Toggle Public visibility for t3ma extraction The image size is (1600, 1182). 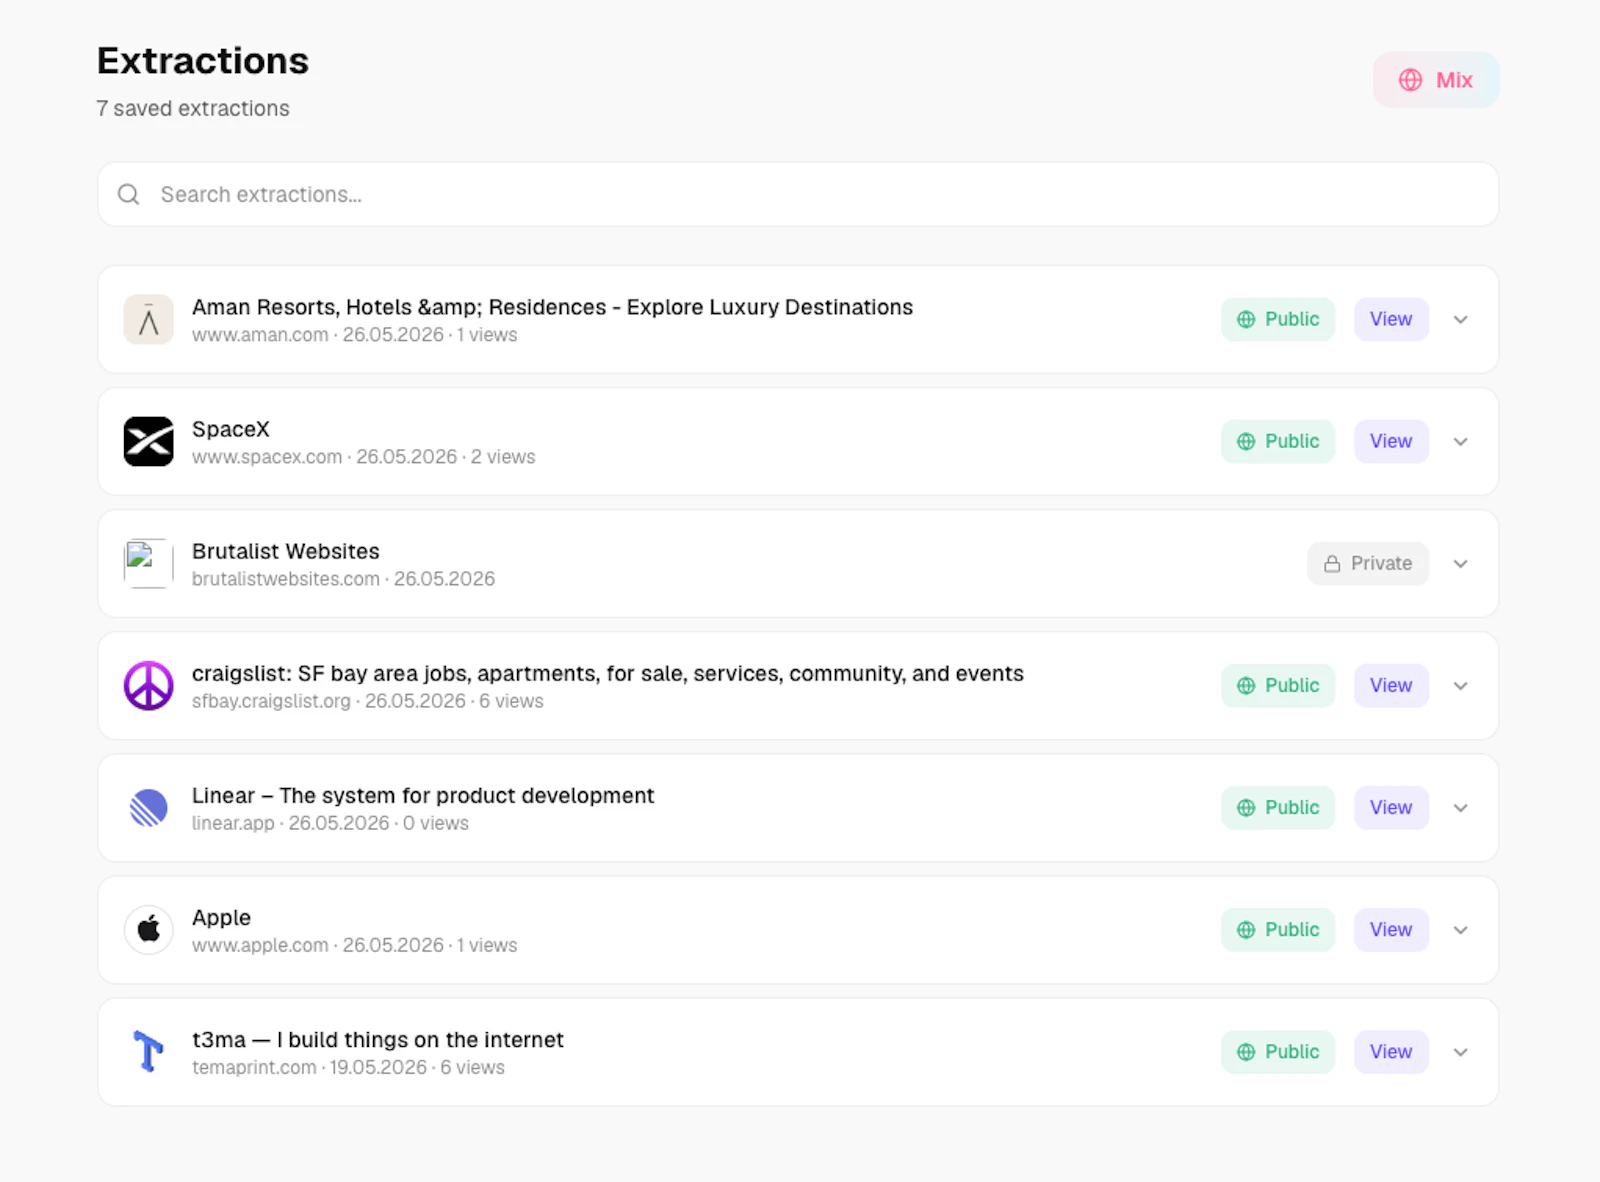1278,1051
